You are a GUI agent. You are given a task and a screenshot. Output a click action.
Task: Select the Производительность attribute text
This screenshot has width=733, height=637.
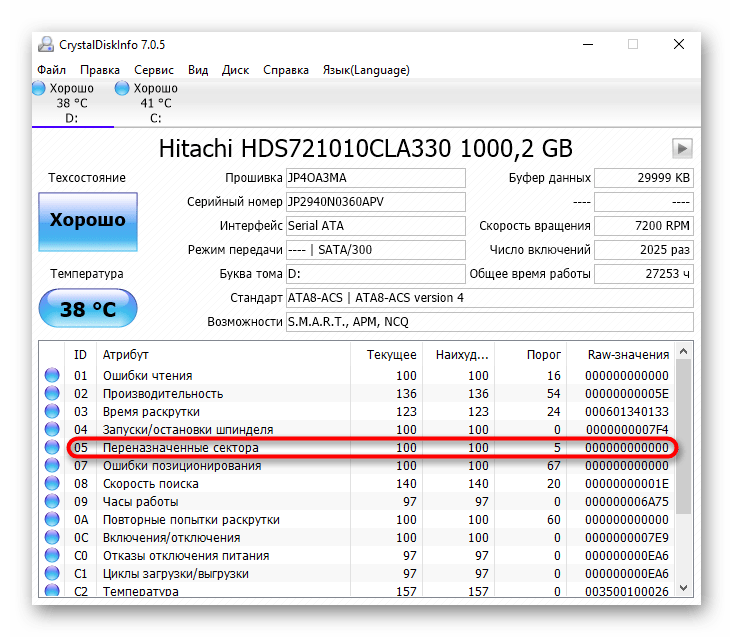point(163,394)
